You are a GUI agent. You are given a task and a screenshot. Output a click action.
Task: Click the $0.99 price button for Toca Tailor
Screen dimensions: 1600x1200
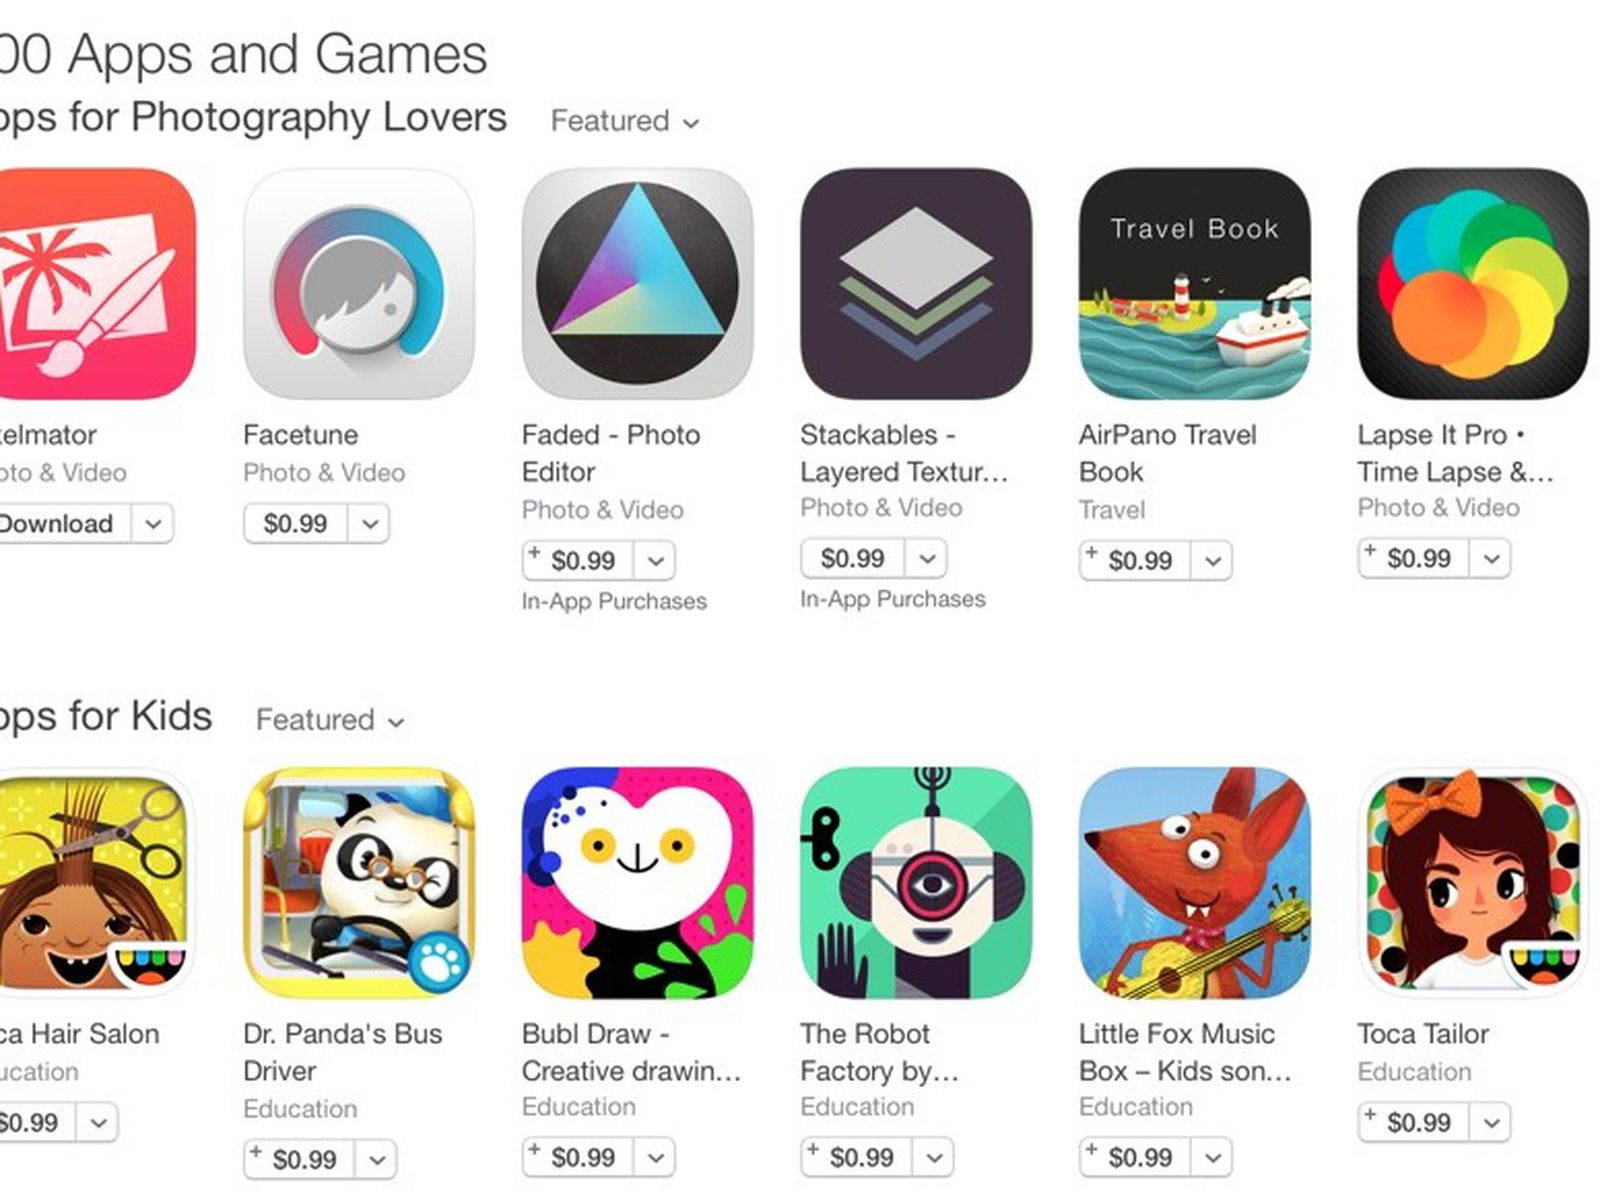click(x=1414, y=1122)
